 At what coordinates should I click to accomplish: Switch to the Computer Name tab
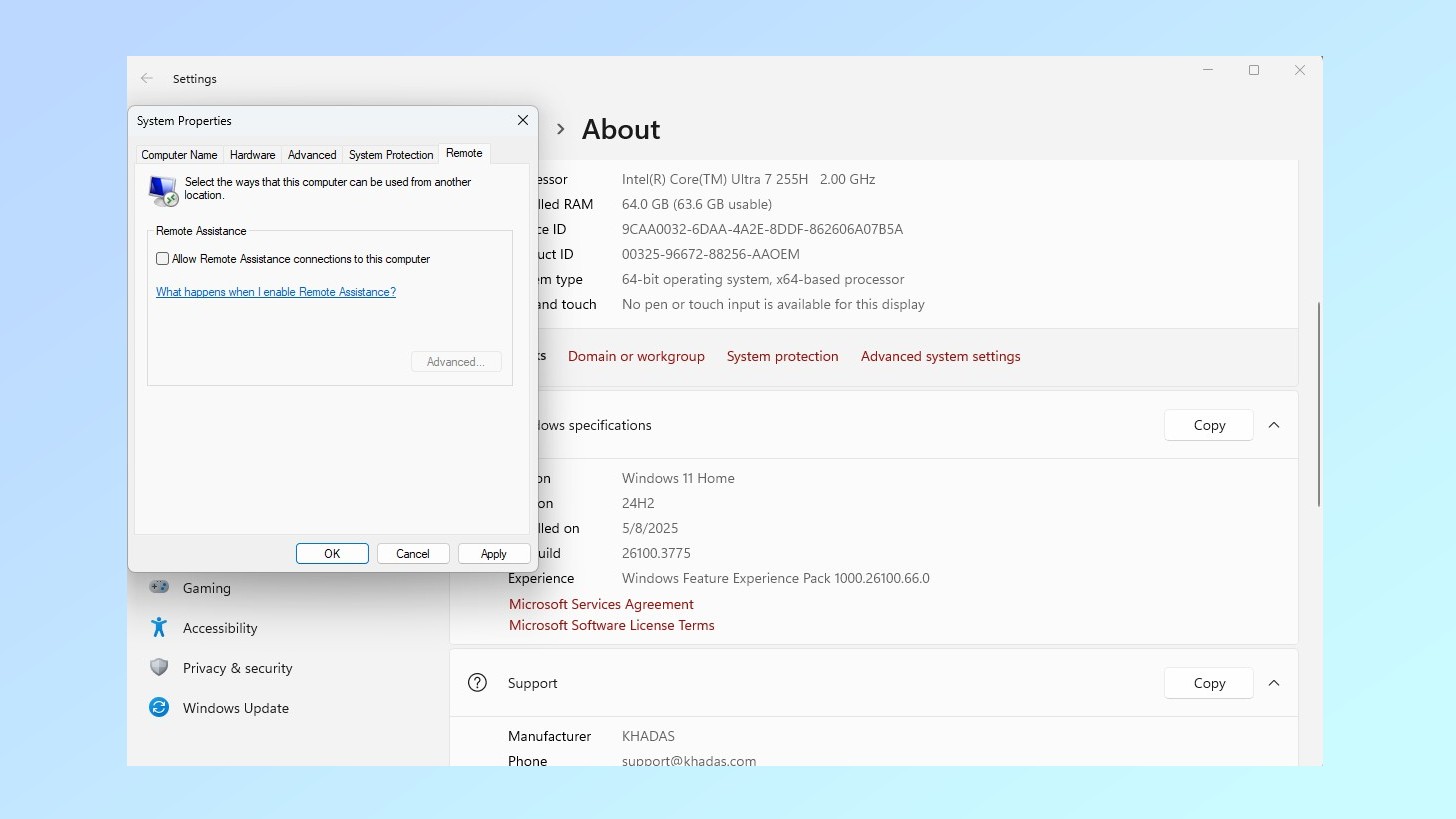(x=179, y=154)
